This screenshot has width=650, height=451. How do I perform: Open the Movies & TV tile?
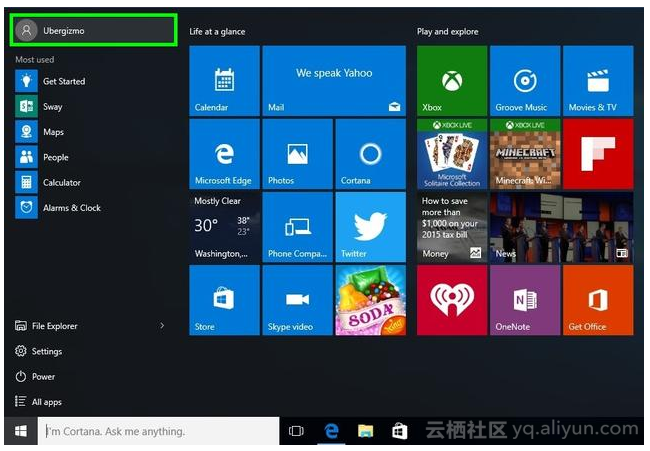598,81
